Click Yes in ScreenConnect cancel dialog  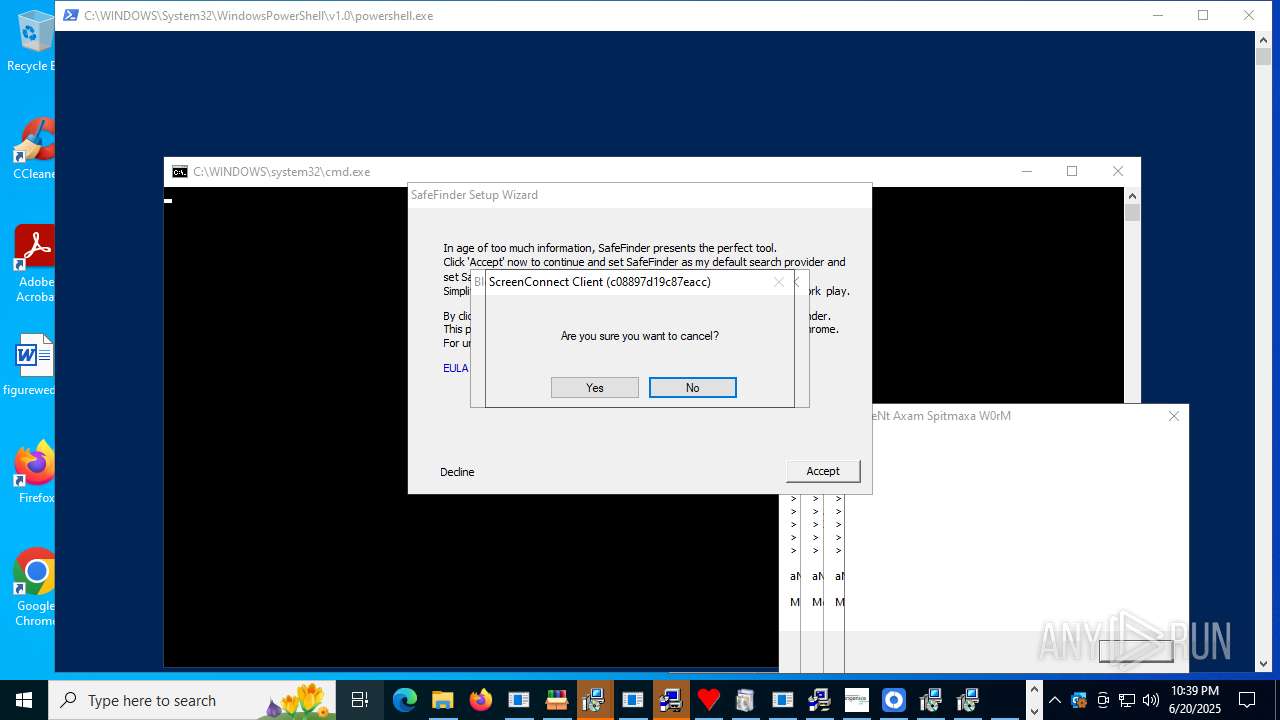(x=594, y=388)
